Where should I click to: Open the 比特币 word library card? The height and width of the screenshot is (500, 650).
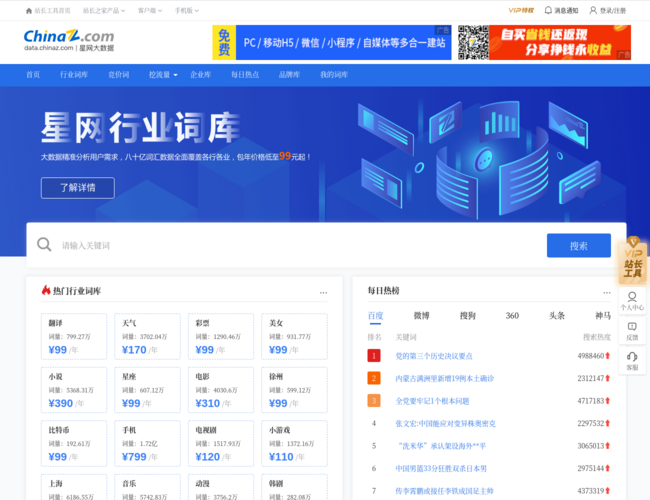point(74,443)
